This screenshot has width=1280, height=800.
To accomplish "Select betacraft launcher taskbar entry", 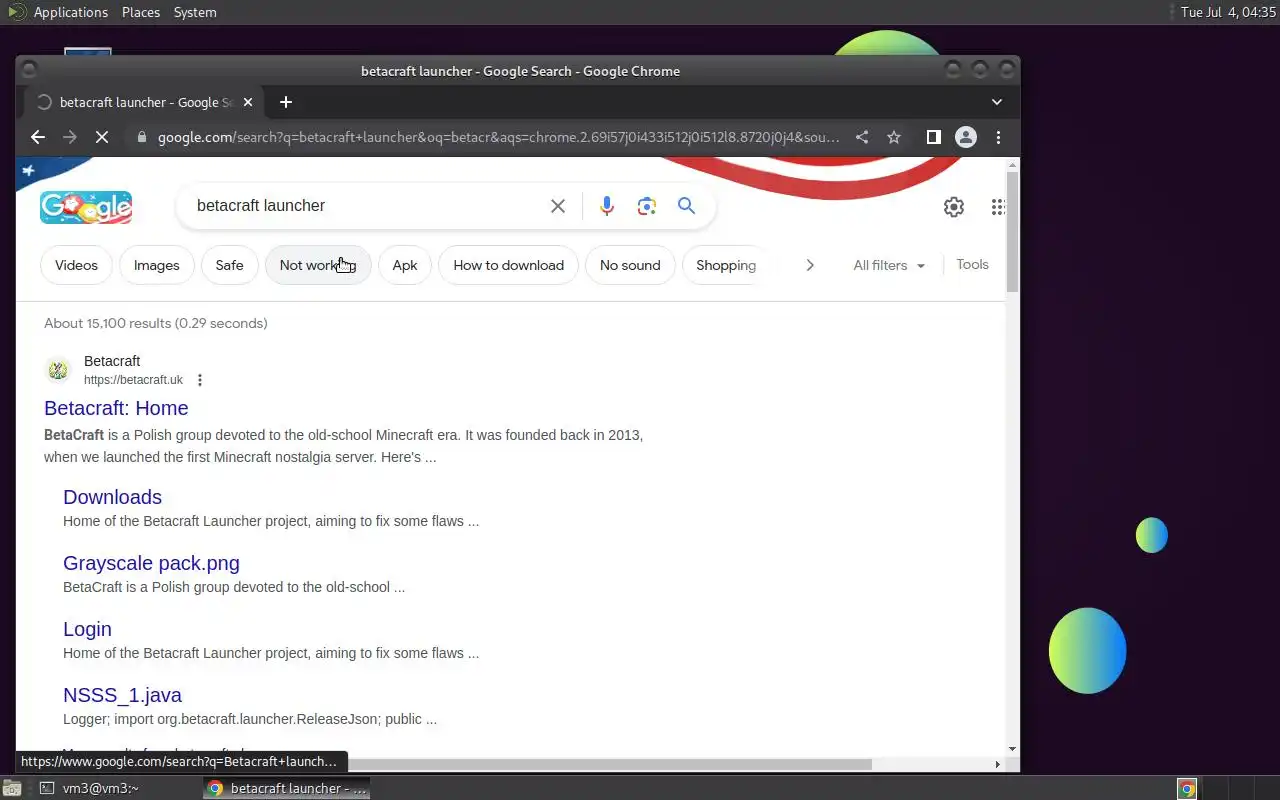I will pyautogui.click(x=287, y=788).
